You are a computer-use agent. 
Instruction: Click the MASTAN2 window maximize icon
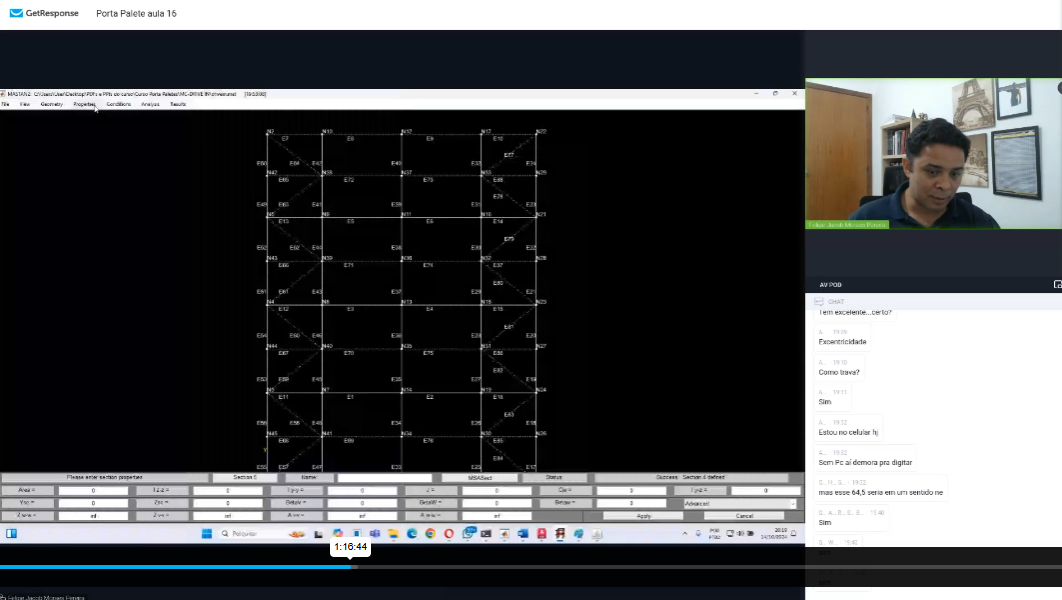[x=775, y=93]
